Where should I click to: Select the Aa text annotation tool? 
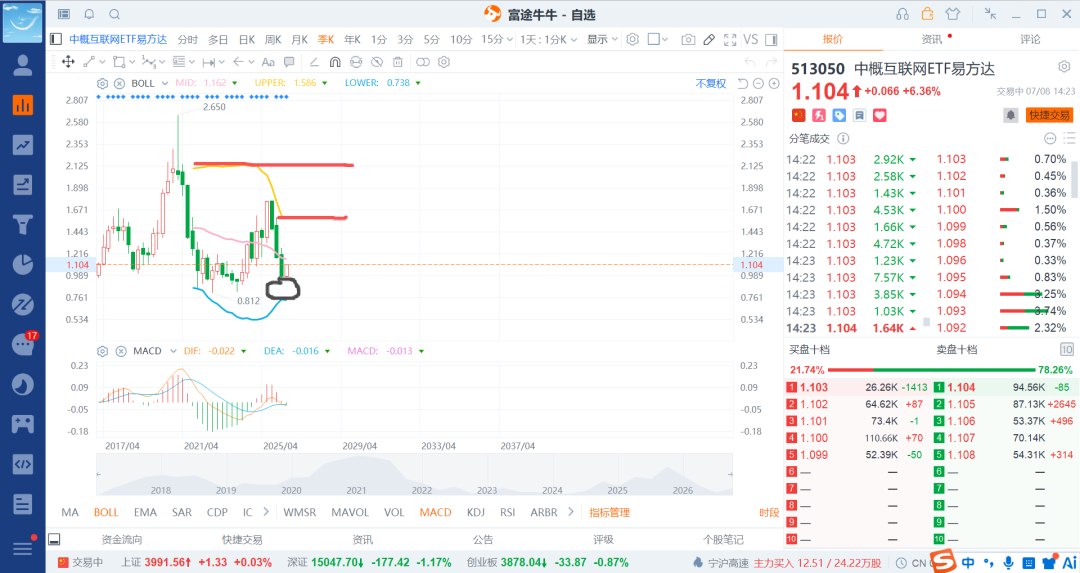click(x=268, y=62)
